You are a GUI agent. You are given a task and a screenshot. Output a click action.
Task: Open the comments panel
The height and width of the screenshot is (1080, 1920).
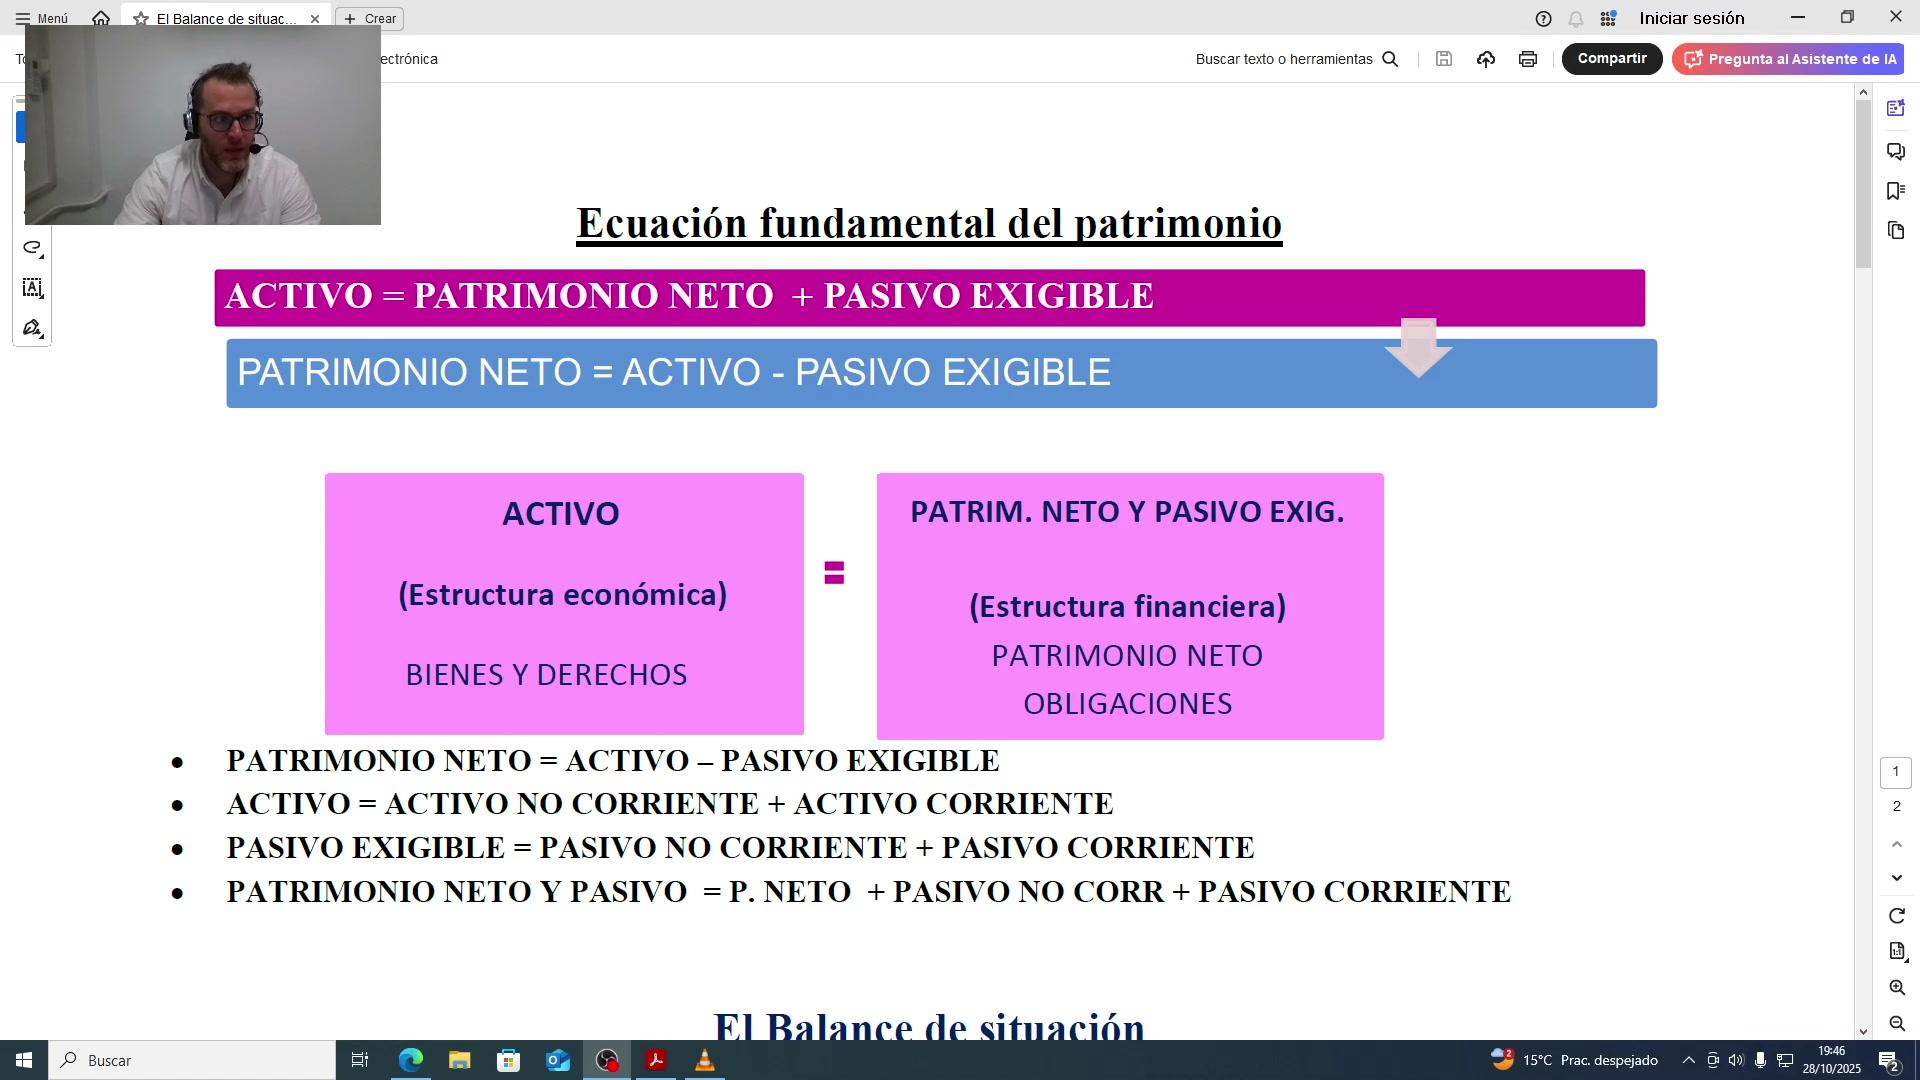point(1895,151)
